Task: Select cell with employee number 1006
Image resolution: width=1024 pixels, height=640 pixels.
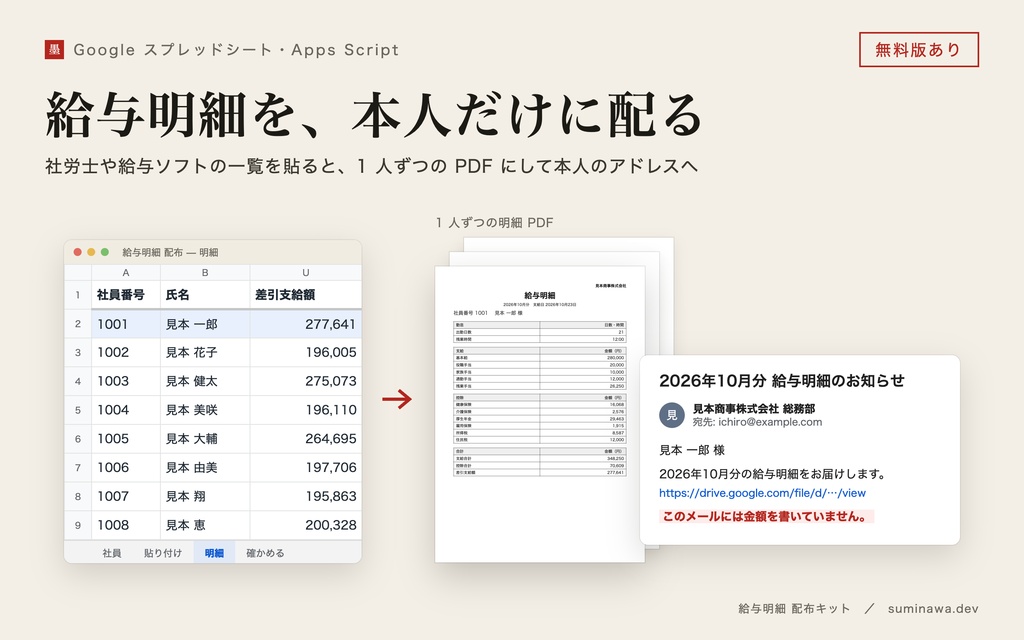Action: click(x=125, y=468)
